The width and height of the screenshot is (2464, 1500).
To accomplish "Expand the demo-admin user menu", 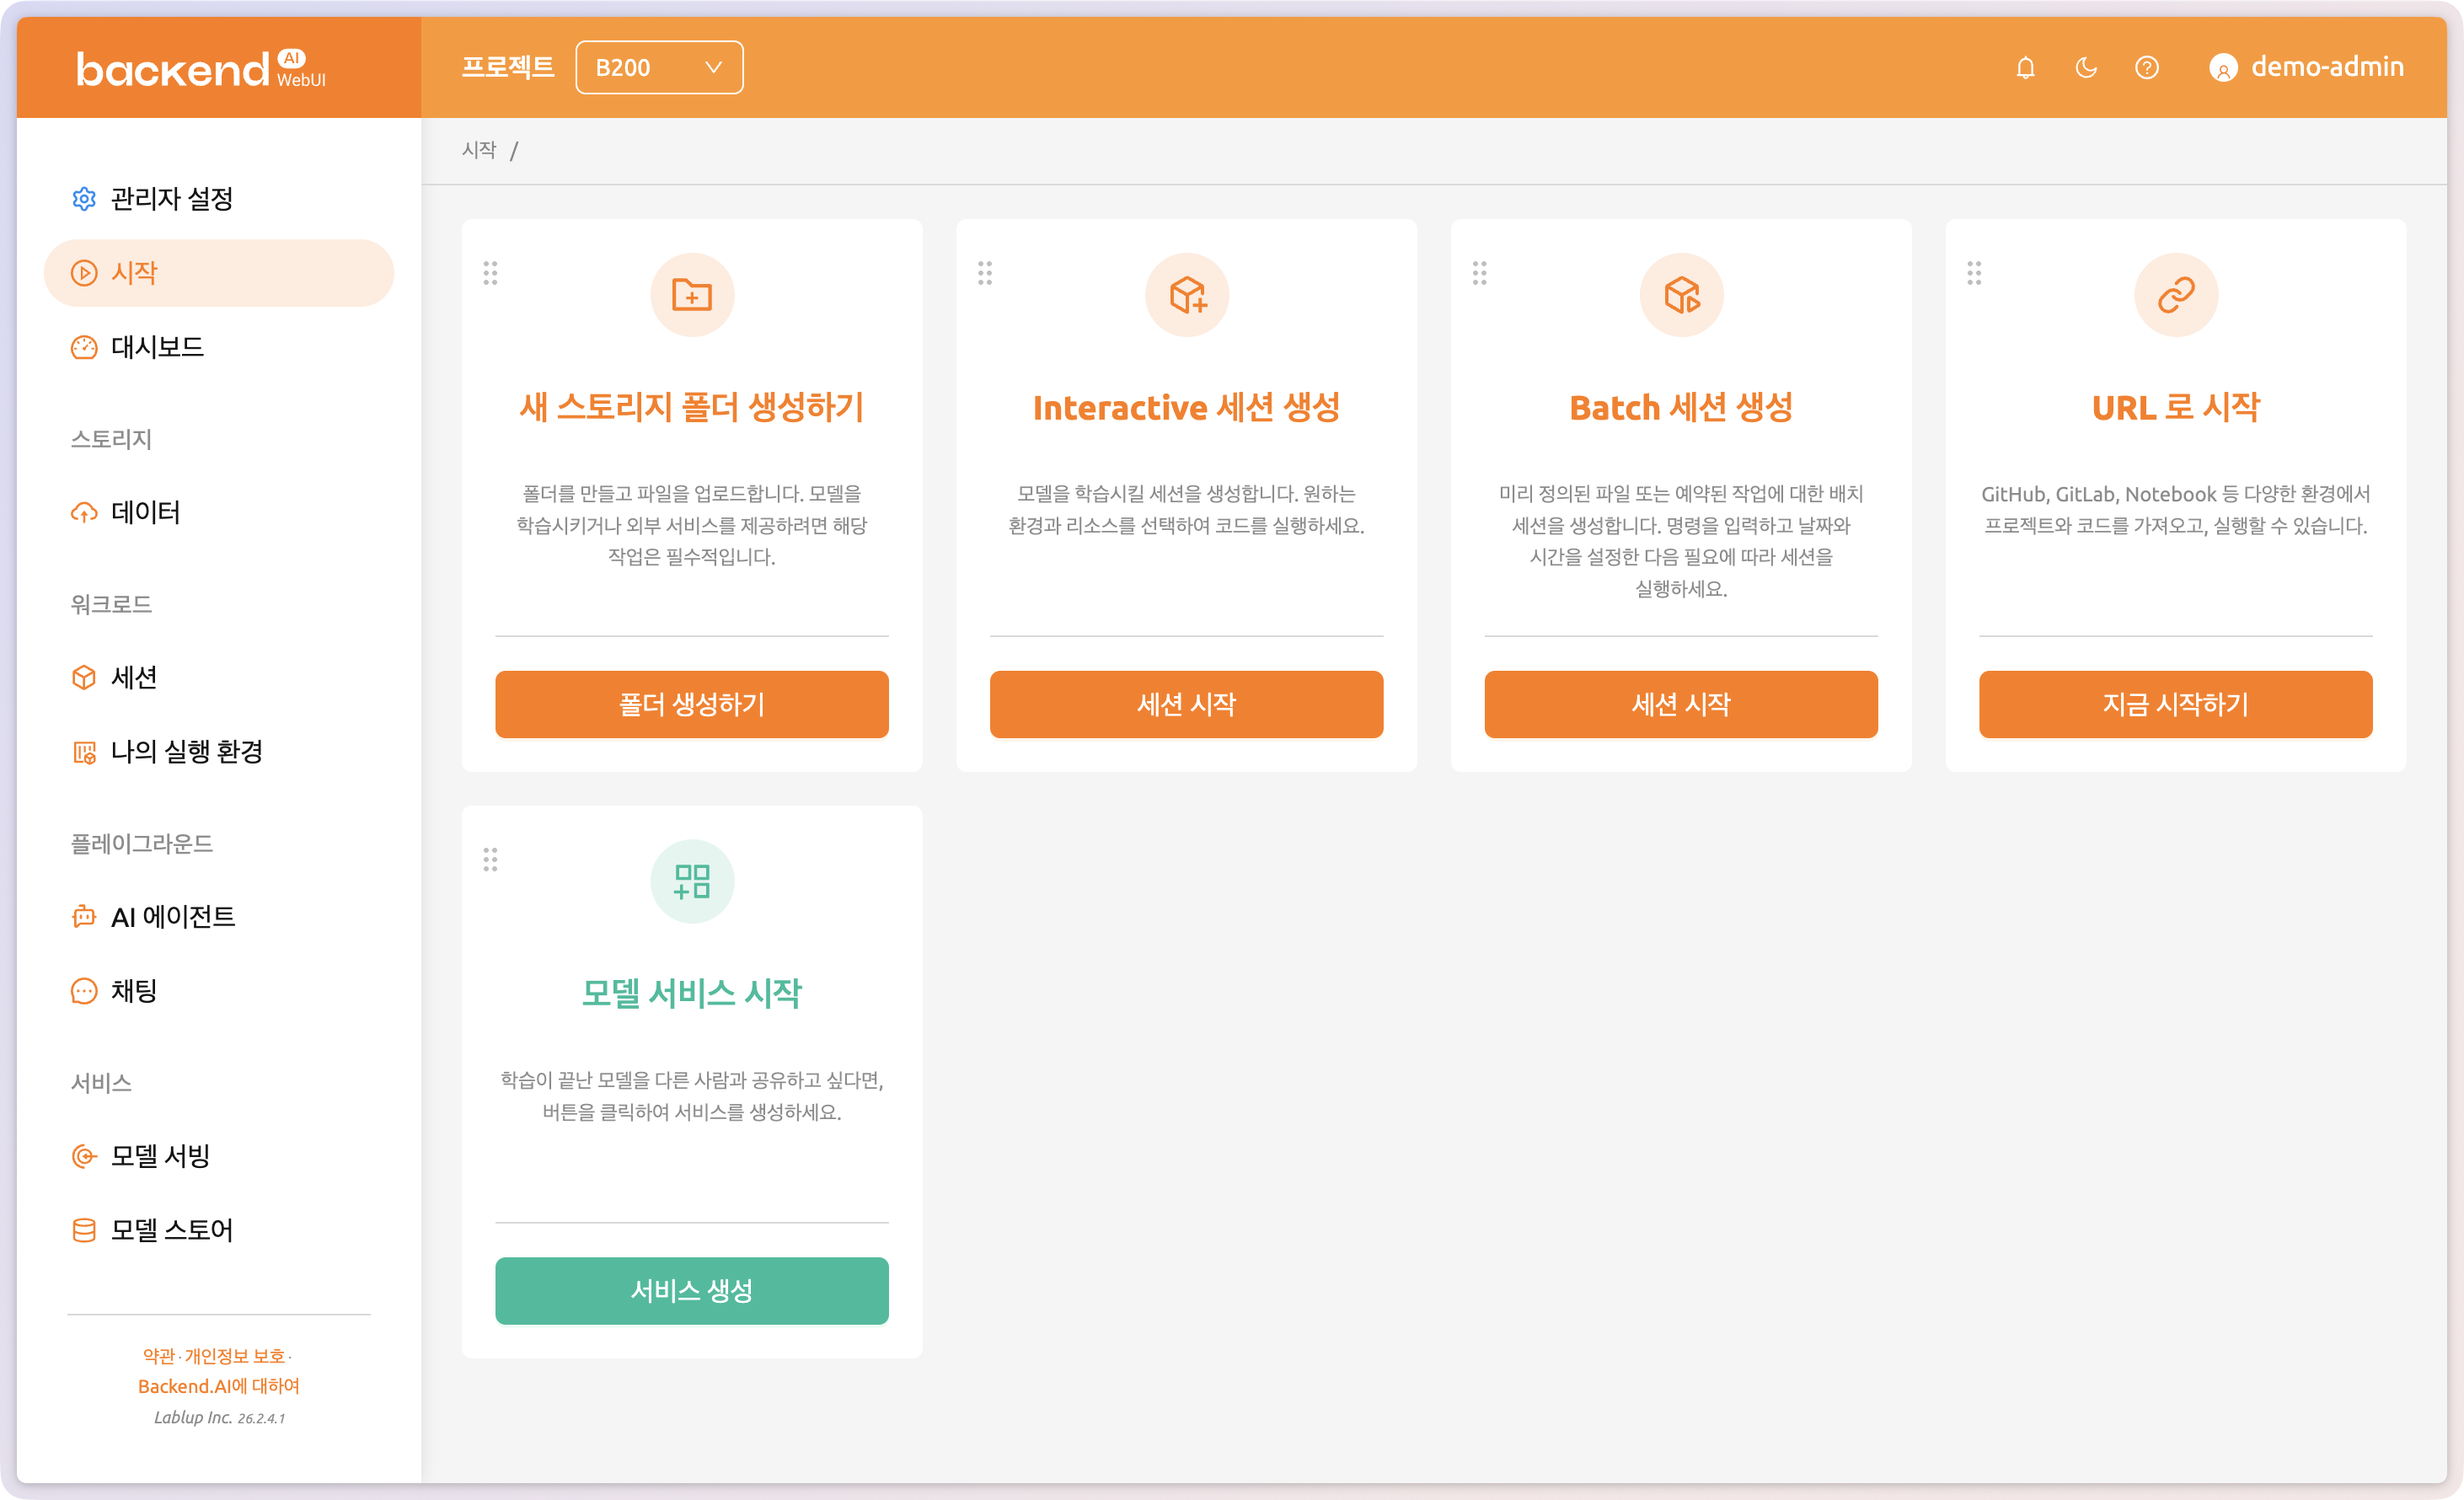I will click(2306, 67).
